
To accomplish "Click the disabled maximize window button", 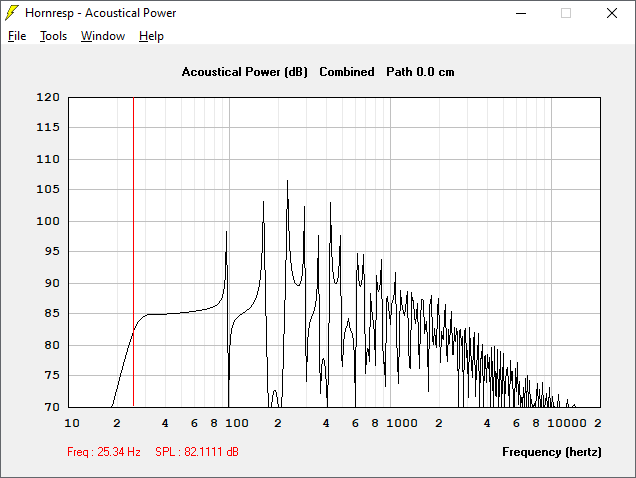I will 566,13.
